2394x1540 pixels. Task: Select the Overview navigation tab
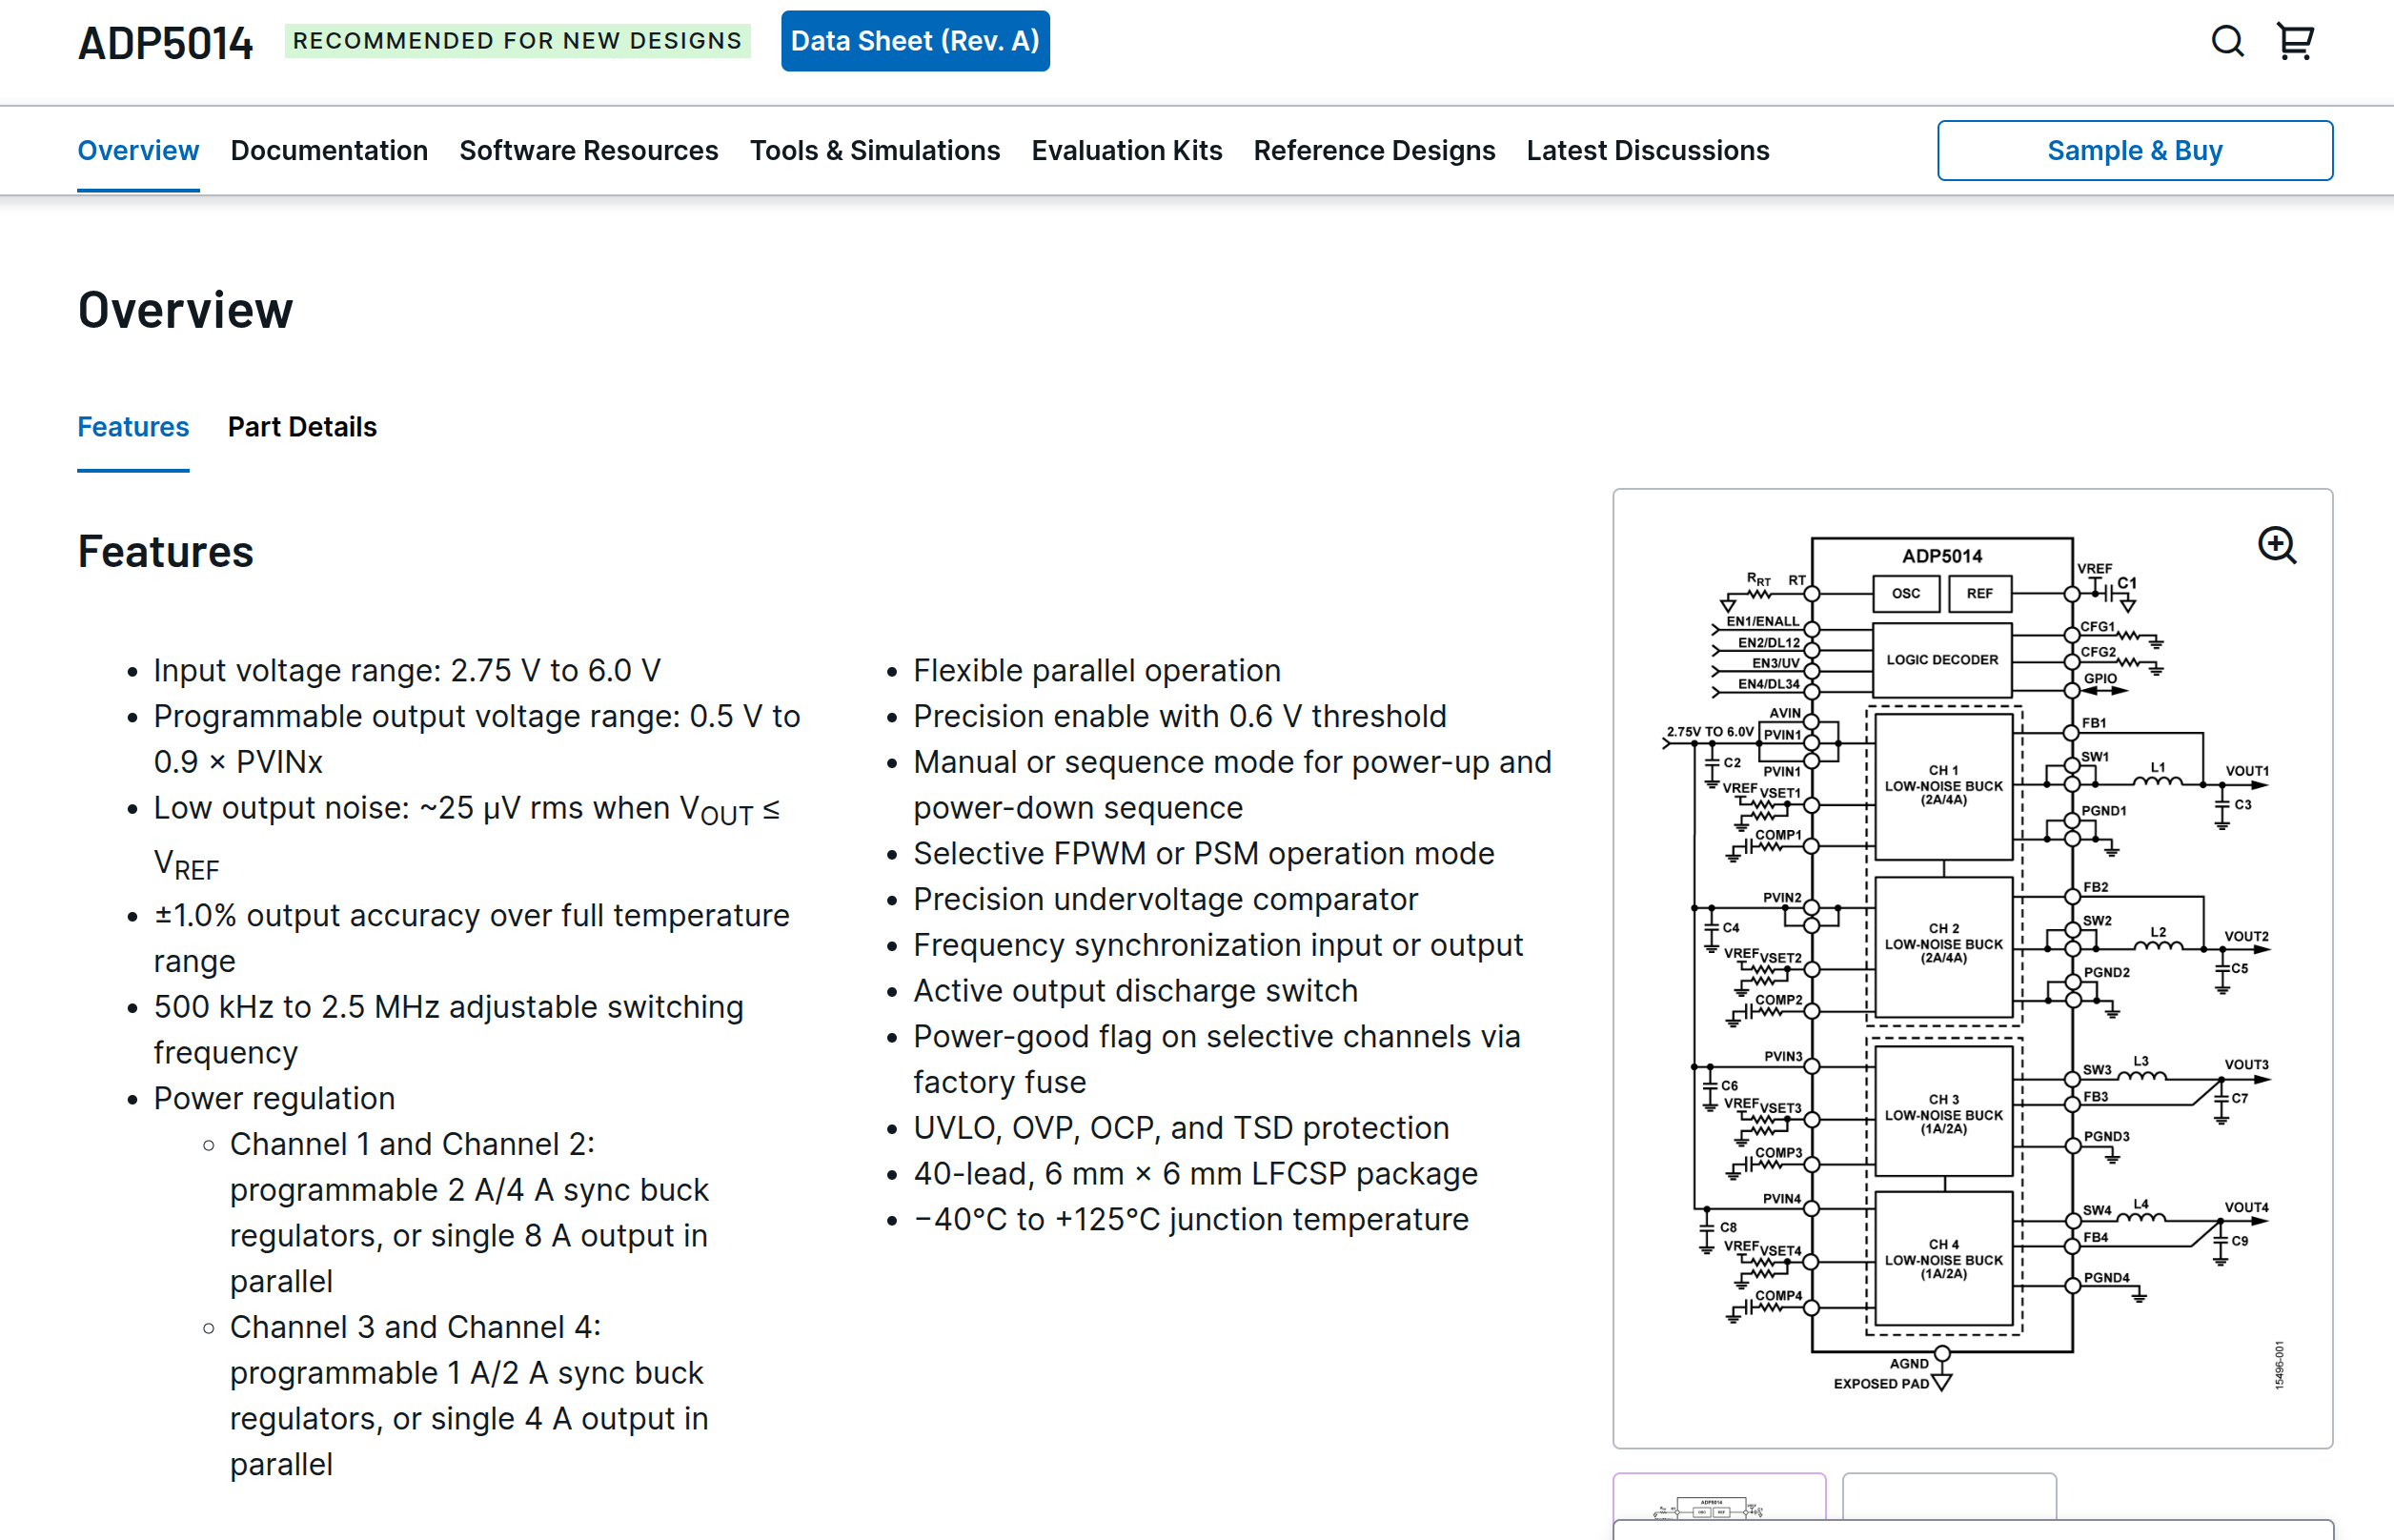tap(138, 151)
